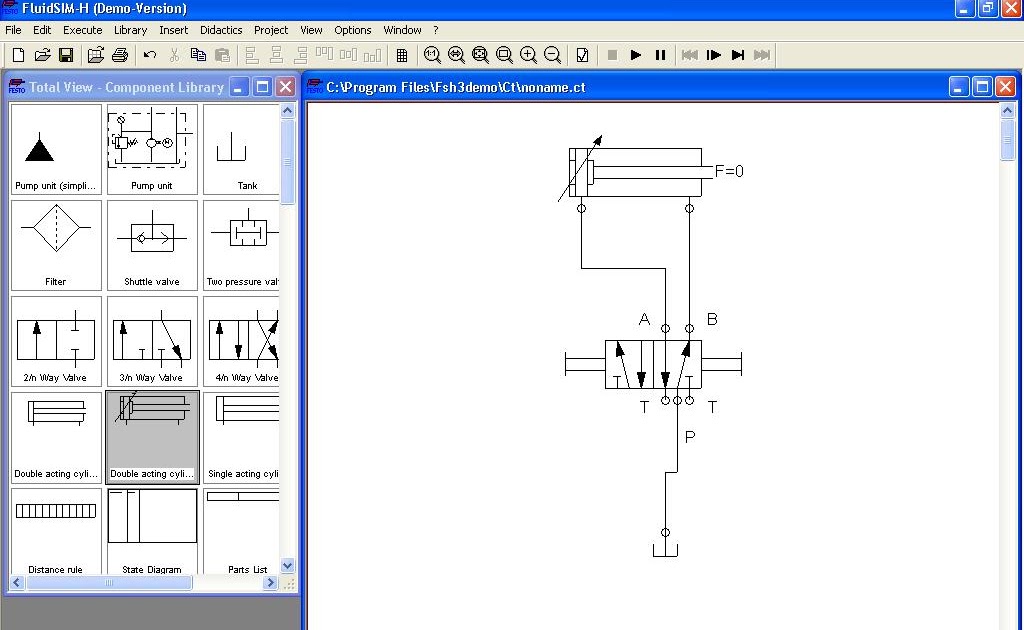Reset simulation to start icon

pyautogui.click(x=690, y=55)
